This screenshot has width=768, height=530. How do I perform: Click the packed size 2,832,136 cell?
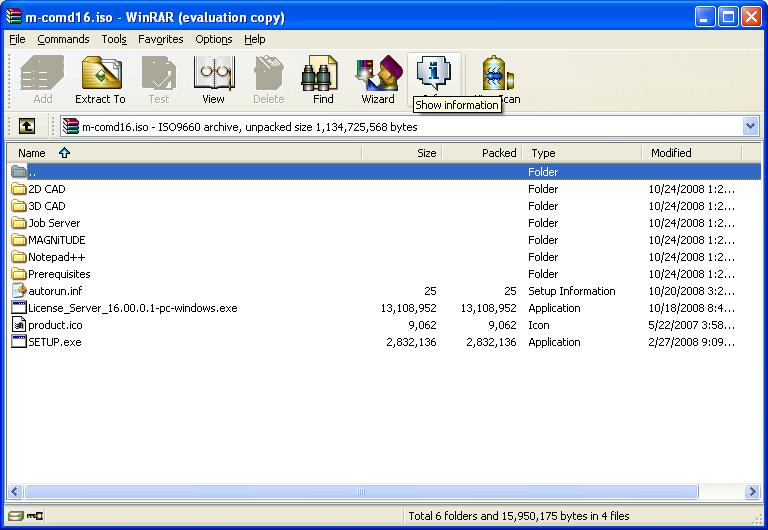(x=491, y=342)
